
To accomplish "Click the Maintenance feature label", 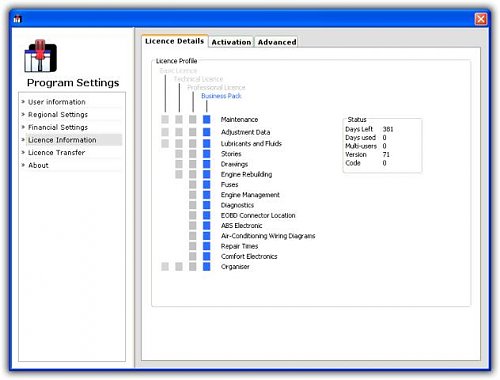I will (x=239, y=119).
